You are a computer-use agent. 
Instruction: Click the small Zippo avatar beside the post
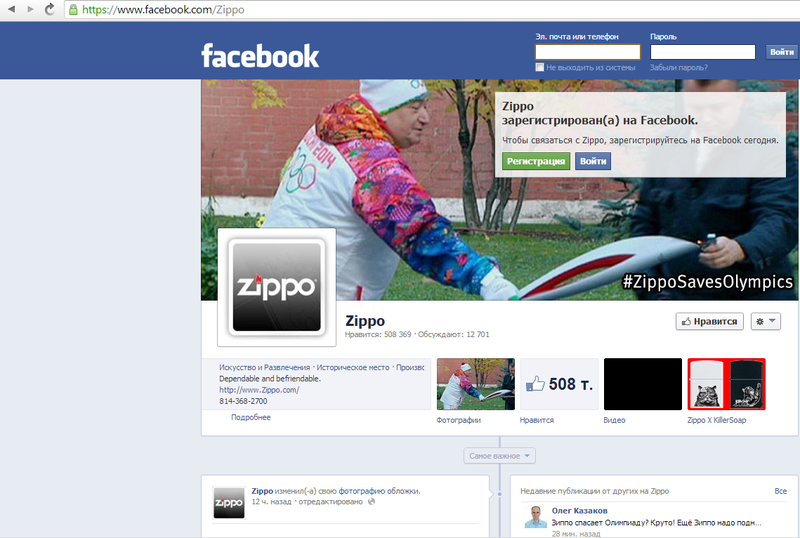coord(229,503)
